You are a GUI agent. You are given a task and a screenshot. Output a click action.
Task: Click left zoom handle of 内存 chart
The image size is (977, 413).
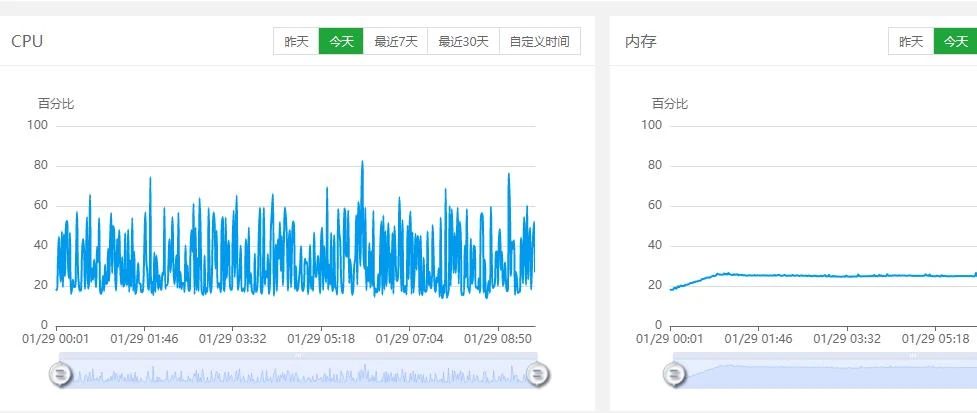pos(674,374)
